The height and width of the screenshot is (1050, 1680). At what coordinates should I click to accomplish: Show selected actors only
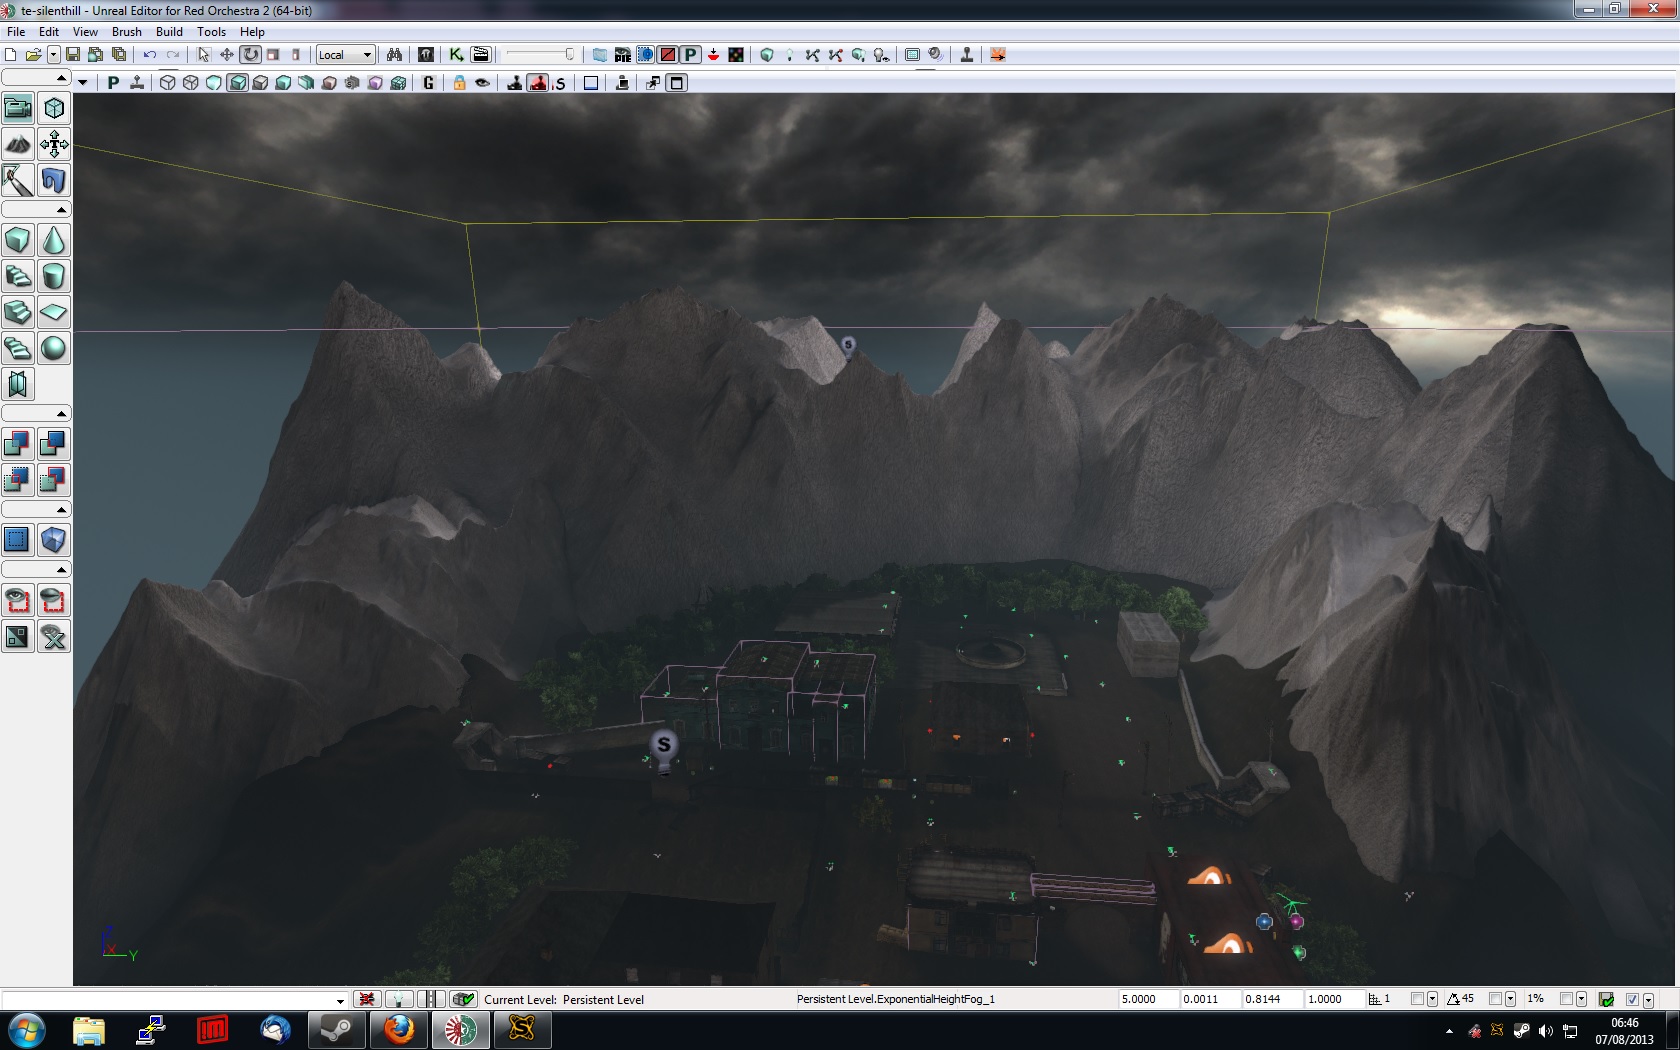click(x=18, y=600)
